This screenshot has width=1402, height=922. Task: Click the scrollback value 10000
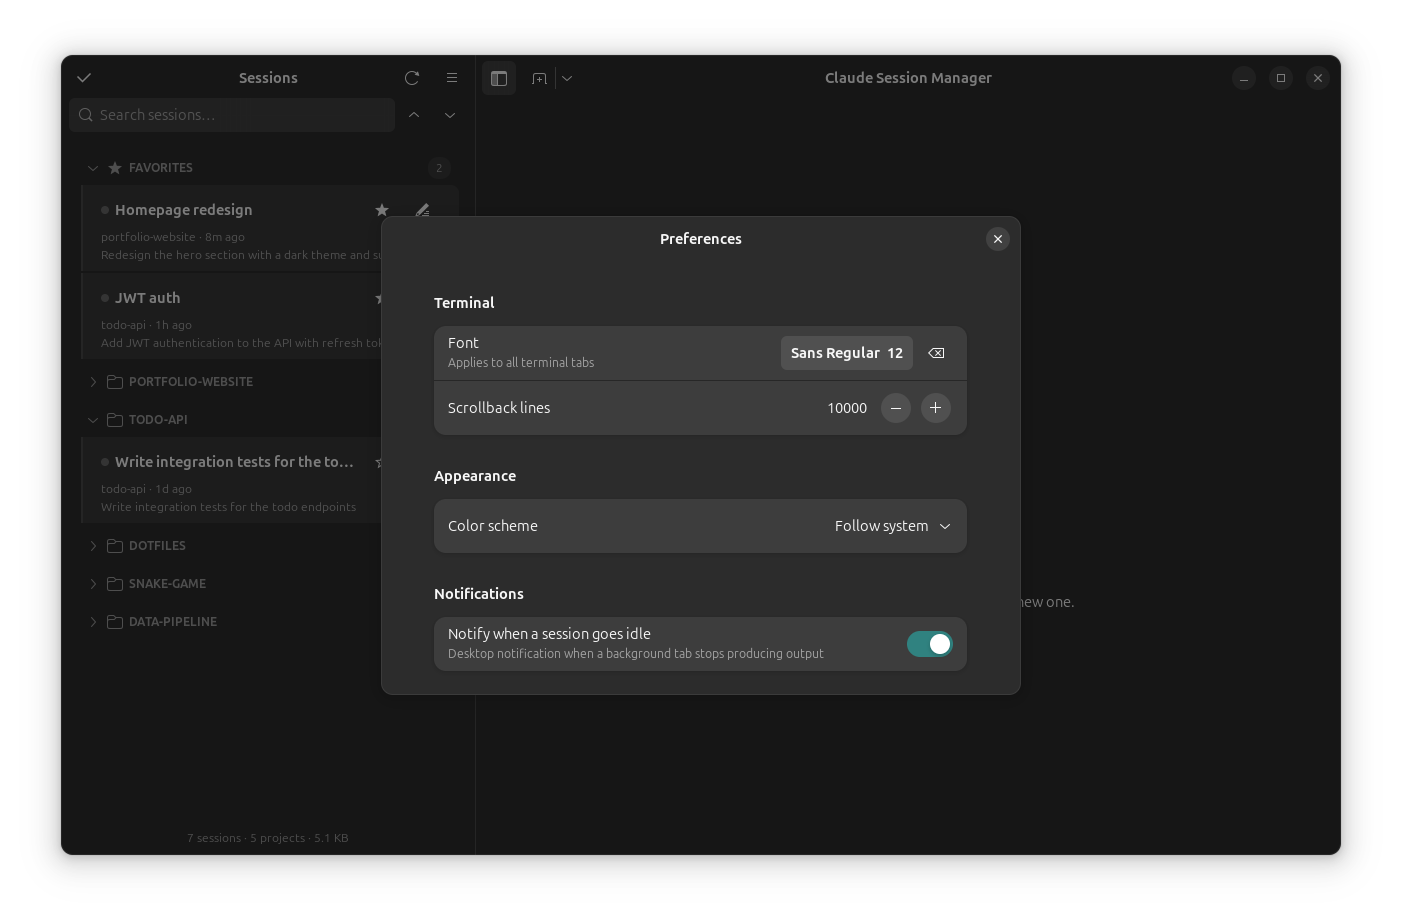(x=847, y=408)
